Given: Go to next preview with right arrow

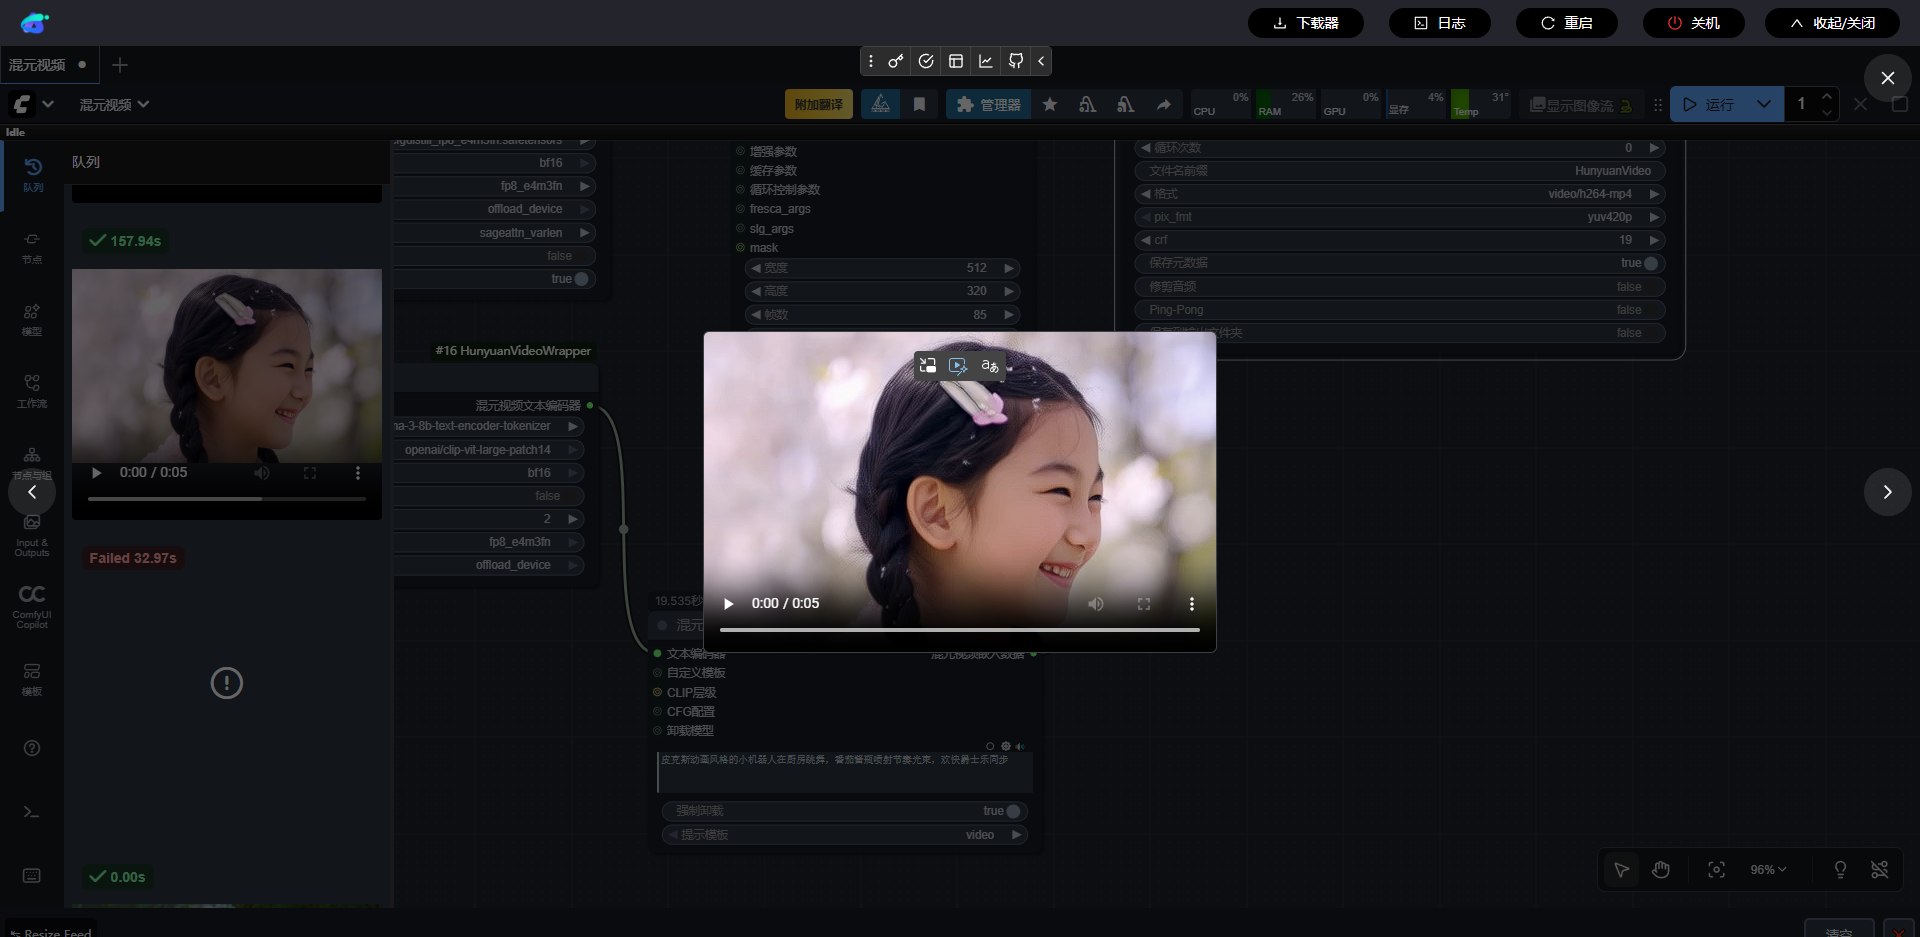Looking at the screenshot, I should click(x=1887, y=492).
